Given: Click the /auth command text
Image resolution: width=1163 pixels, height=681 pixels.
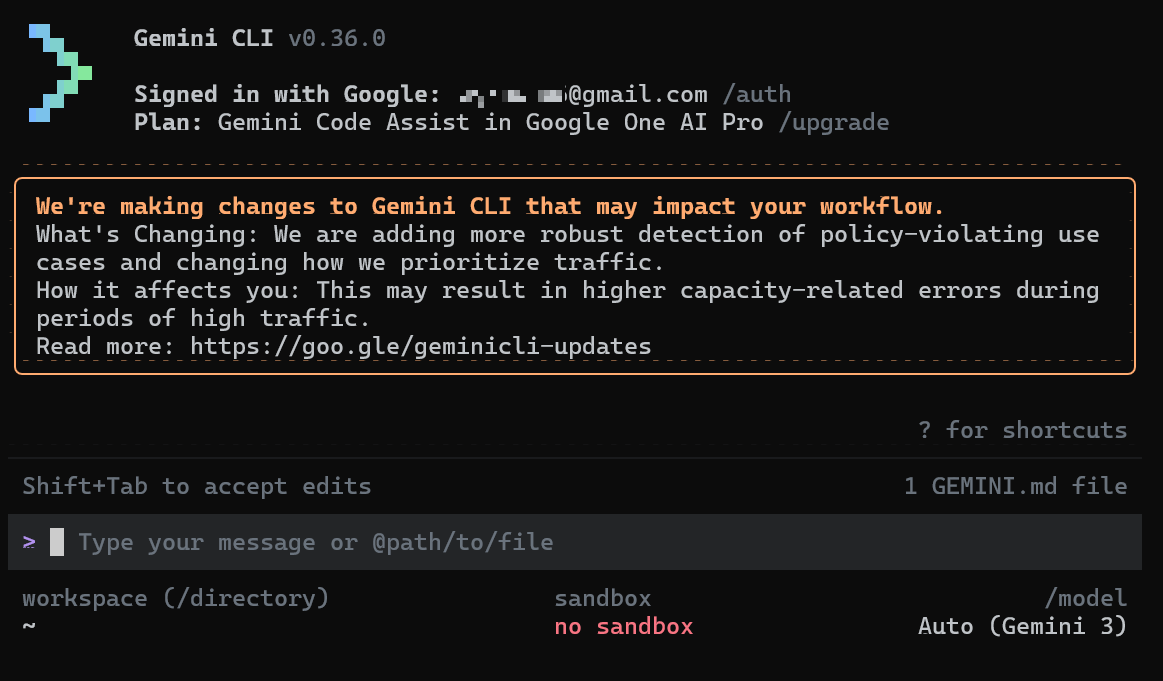Looking at the screenshot, I should pyautogui.click(x=756, y=95).
